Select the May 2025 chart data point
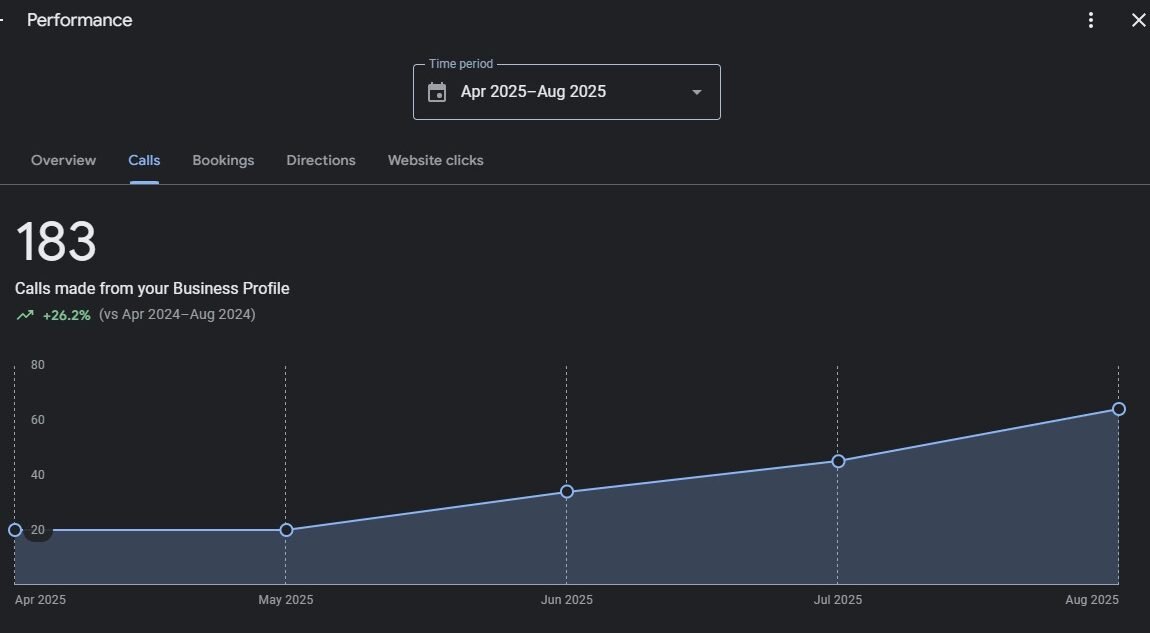 click(x=286, y=530)
